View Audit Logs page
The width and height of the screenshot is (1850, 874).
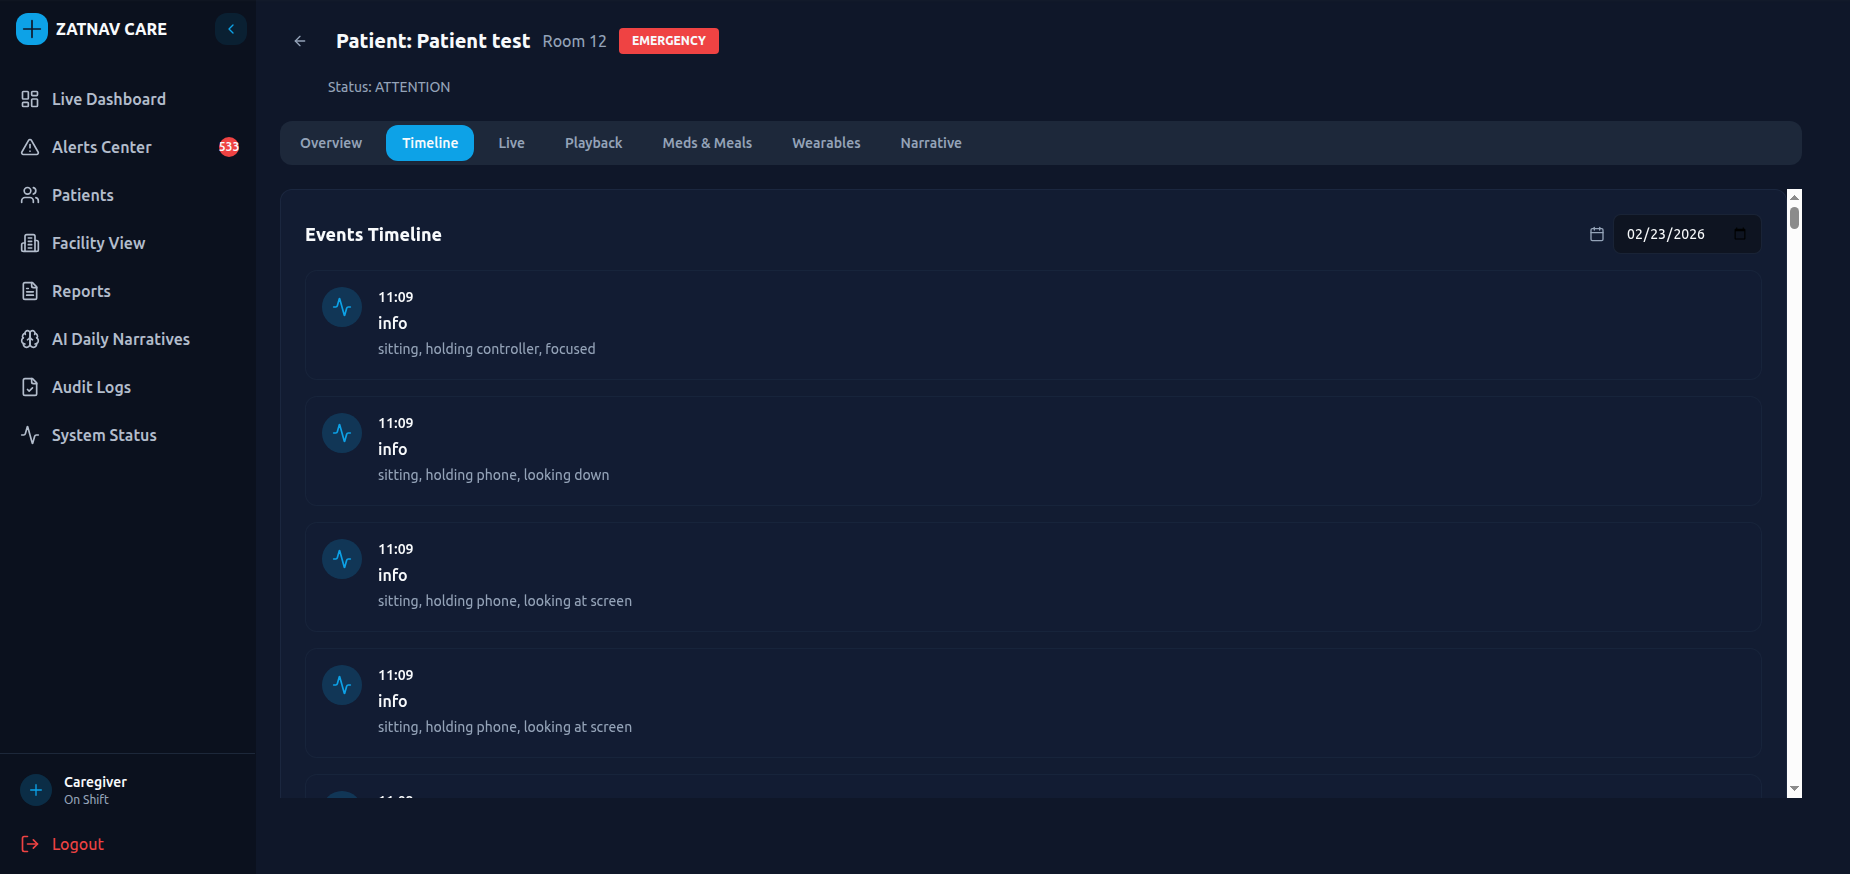[x=91, y=387]
